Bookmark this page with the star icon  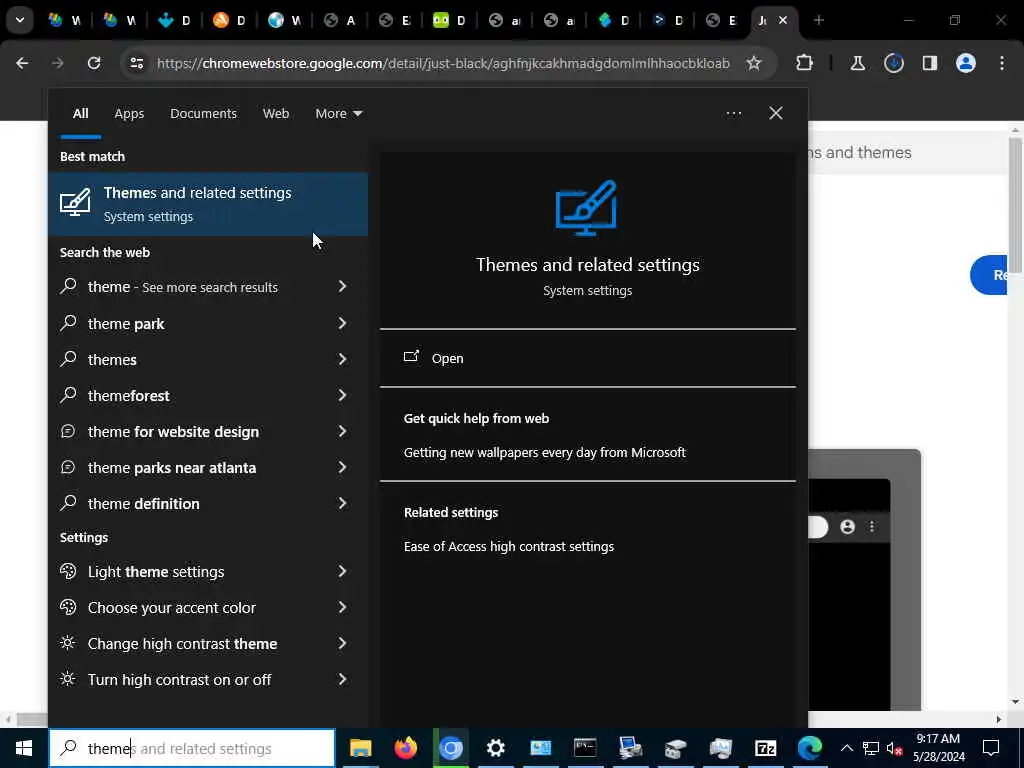[754, 63]
